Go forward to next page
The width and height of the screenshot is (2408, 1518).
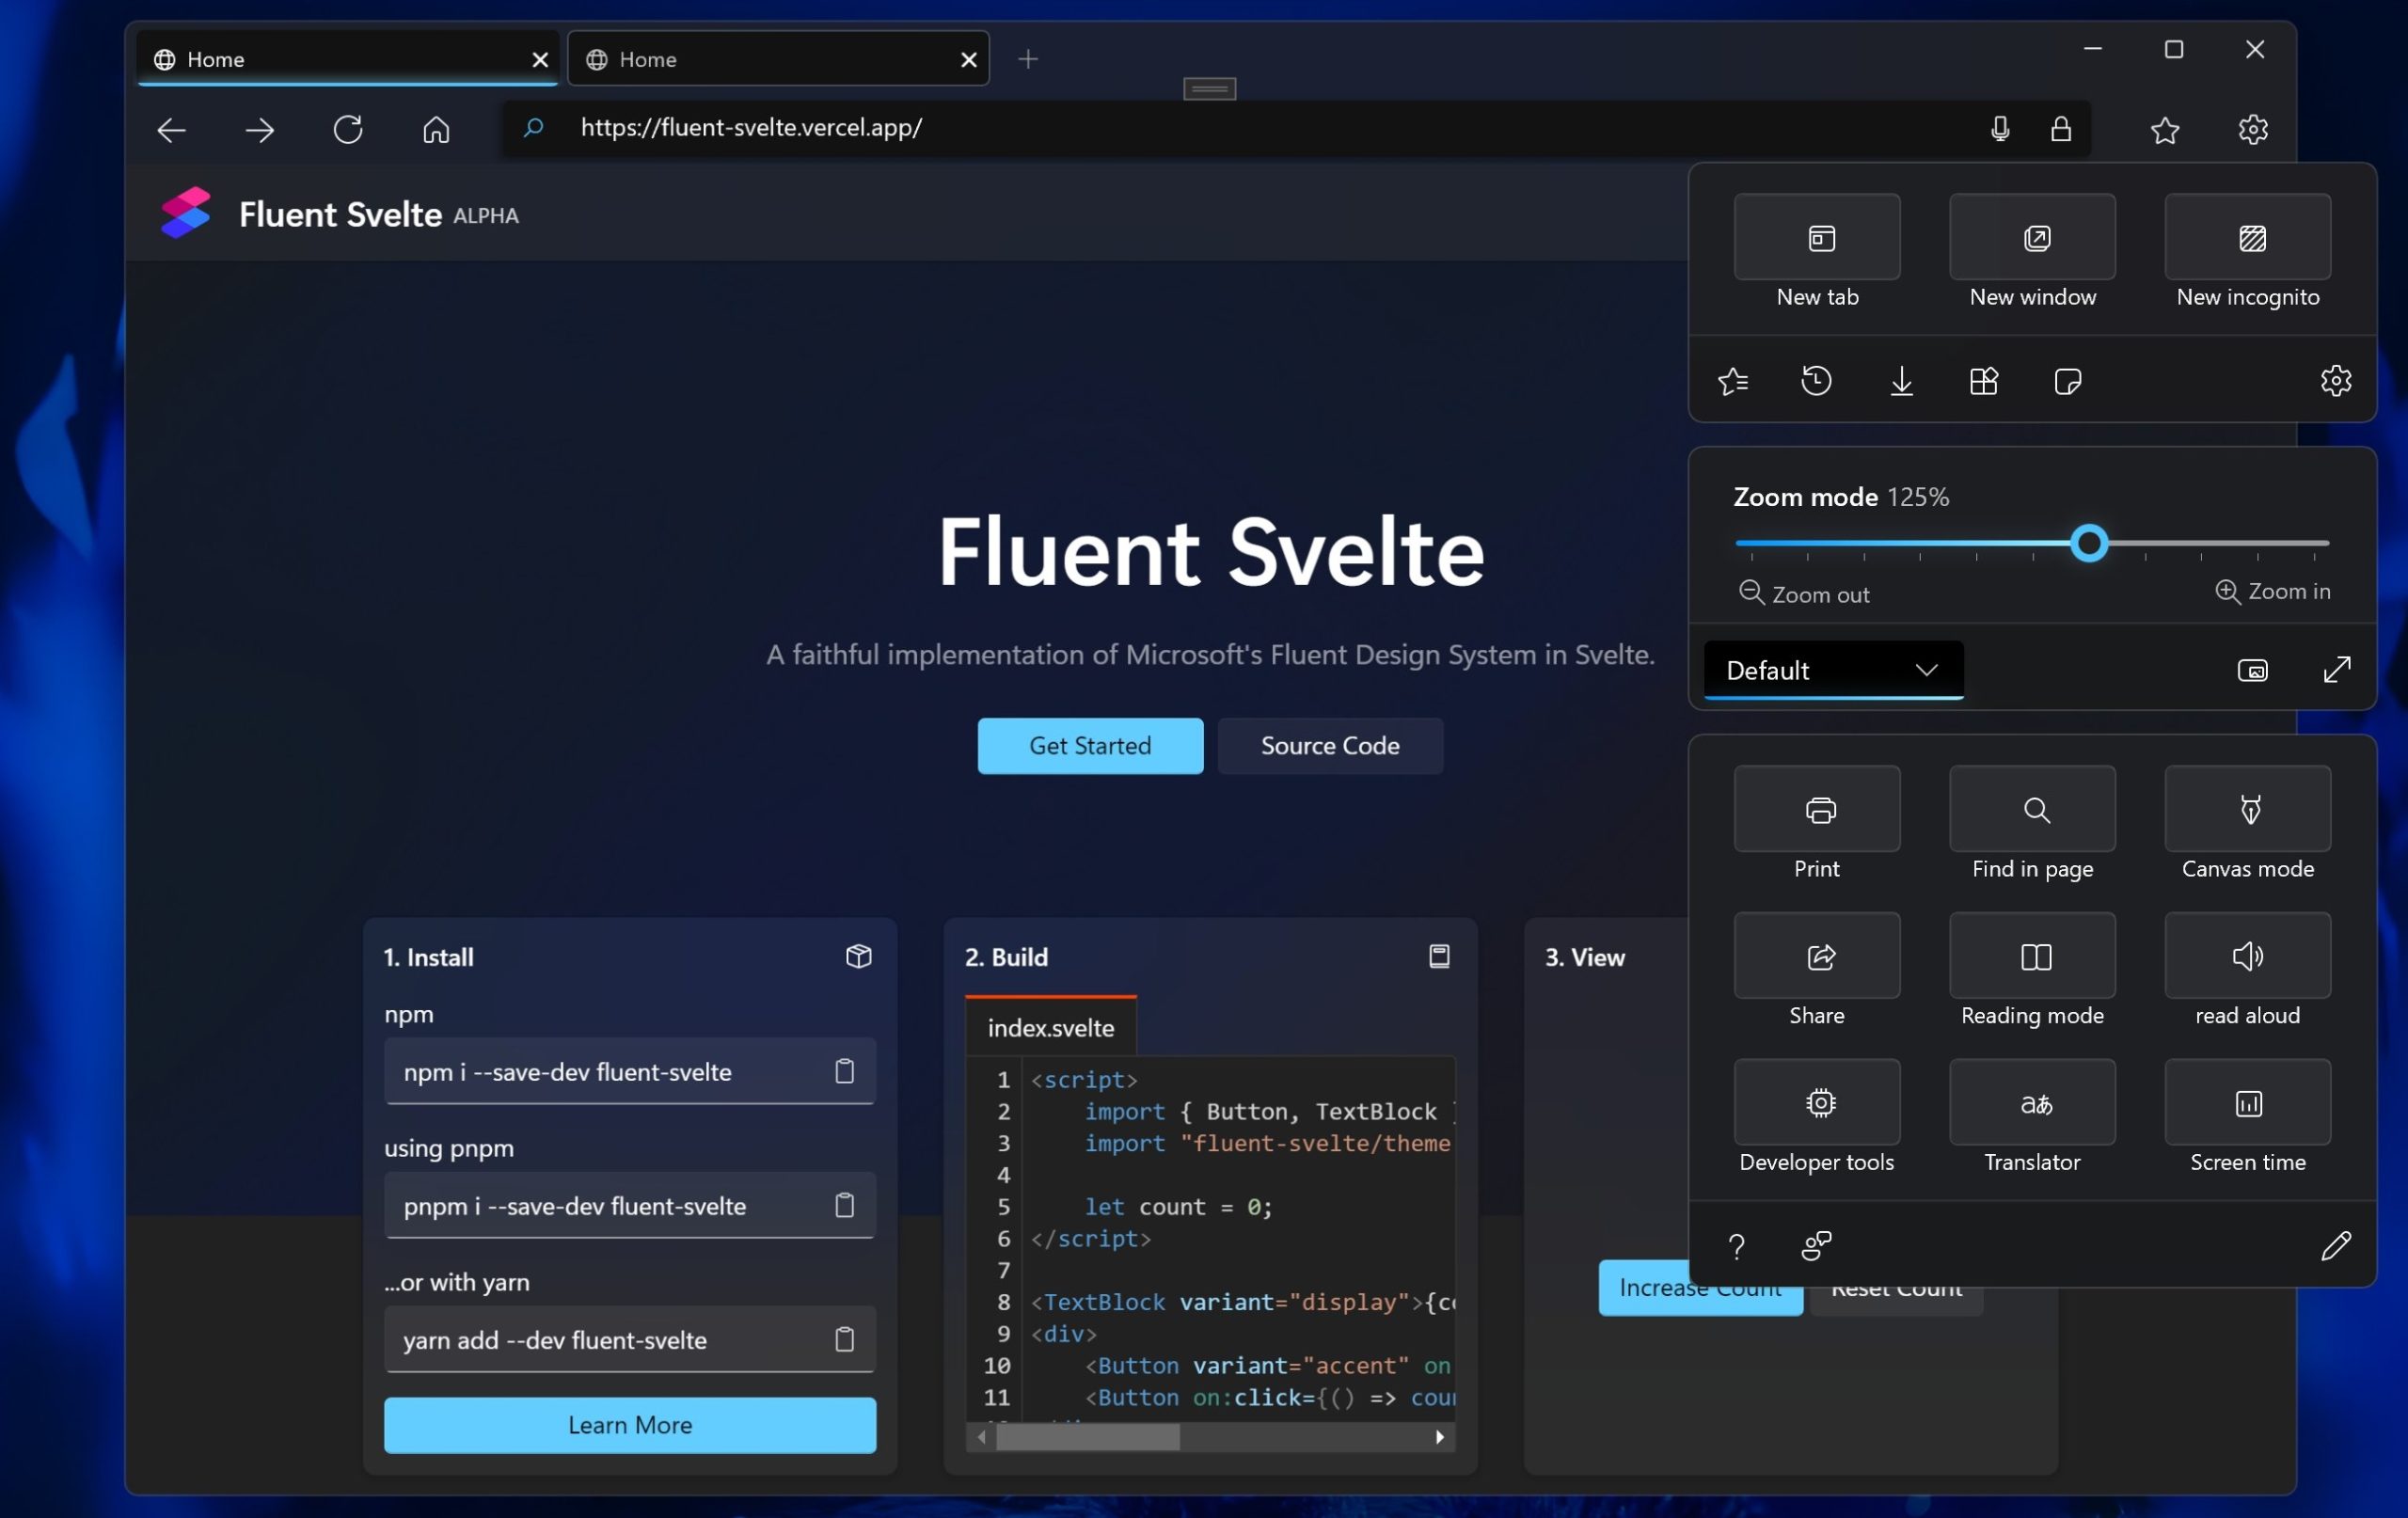(x=259, y=129)
